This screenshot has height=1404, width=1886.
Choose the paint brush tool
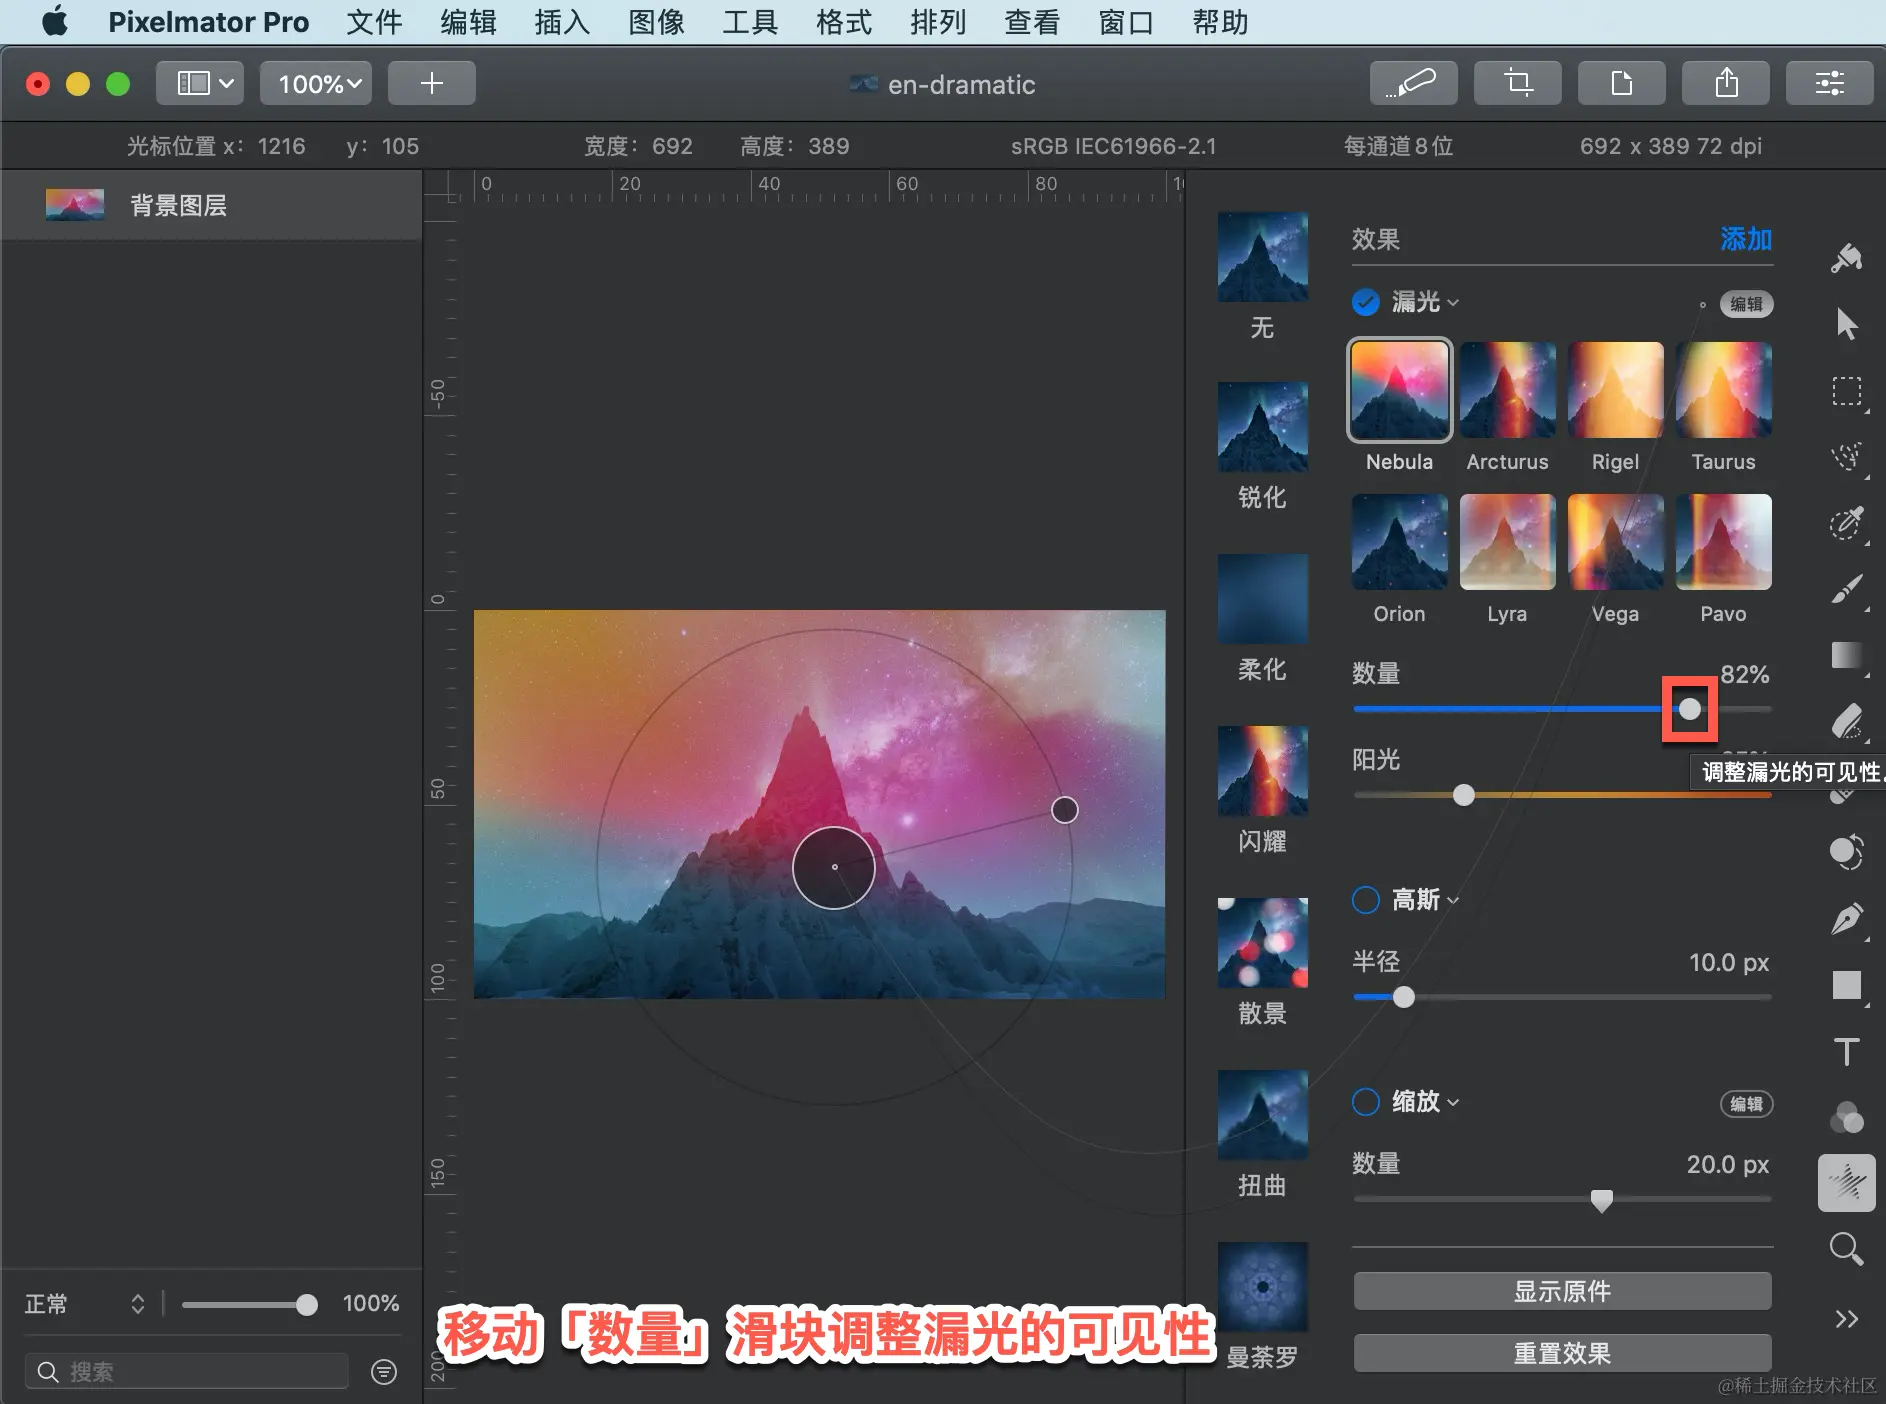click(x=1846, y=589)
